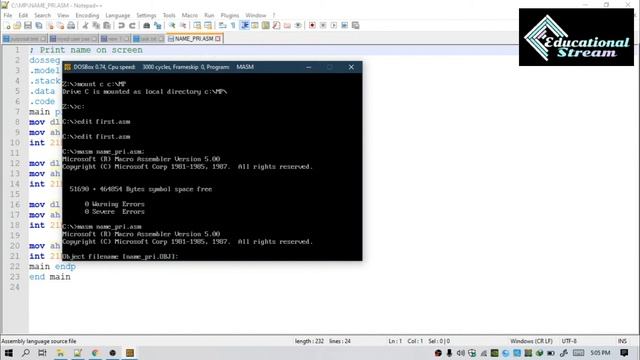Click the UTF-8 encoding status entry

pos(569,341)
